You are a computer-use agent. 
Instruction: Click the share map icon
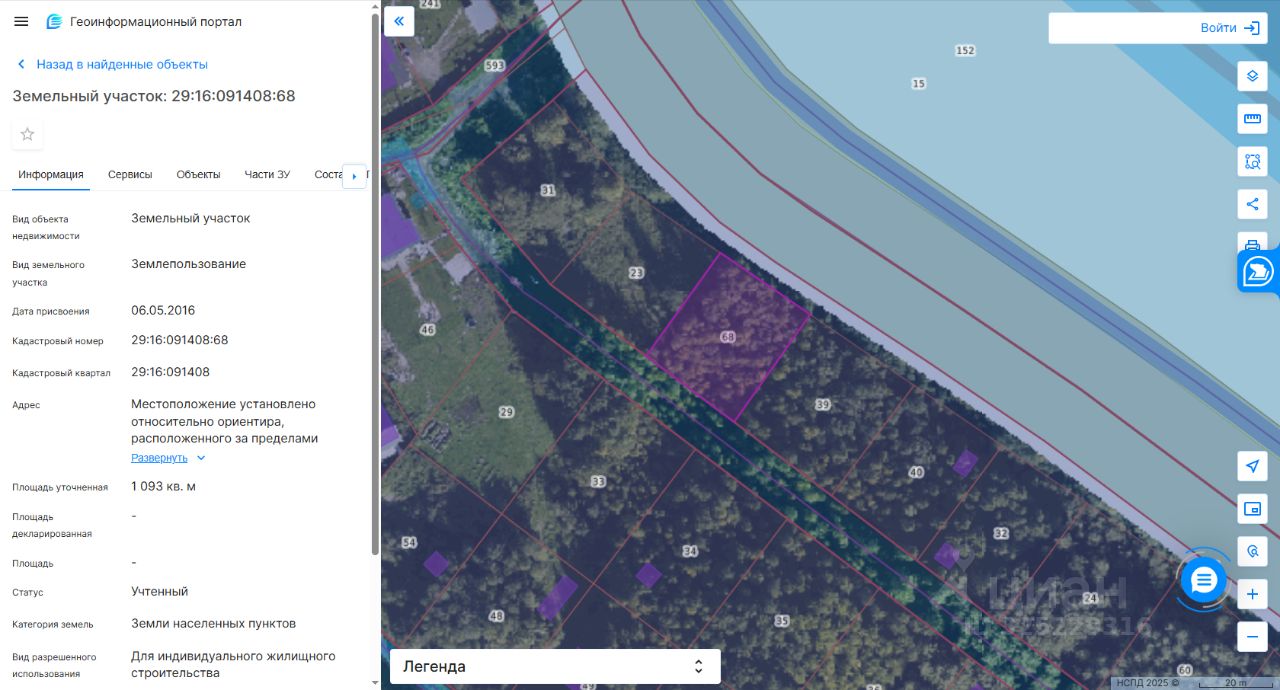click(1252, 204)
